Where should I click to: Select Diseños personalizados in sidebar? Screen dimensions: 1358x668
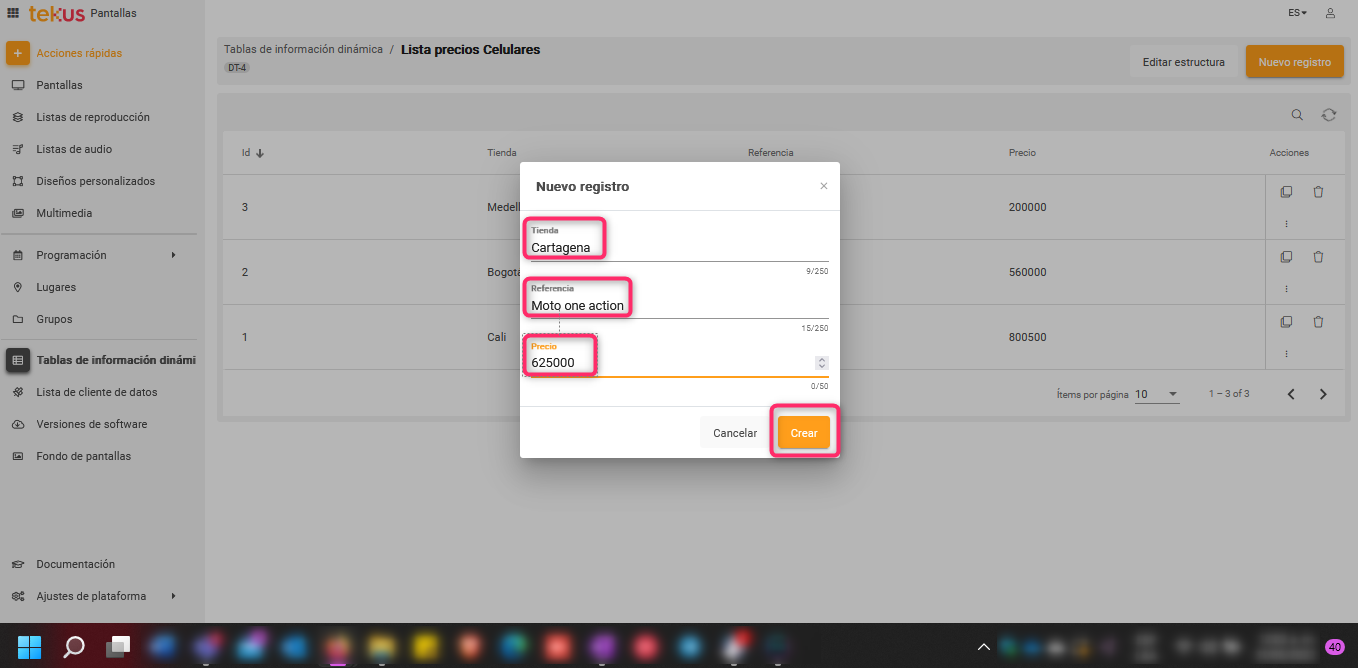[96, 181]
